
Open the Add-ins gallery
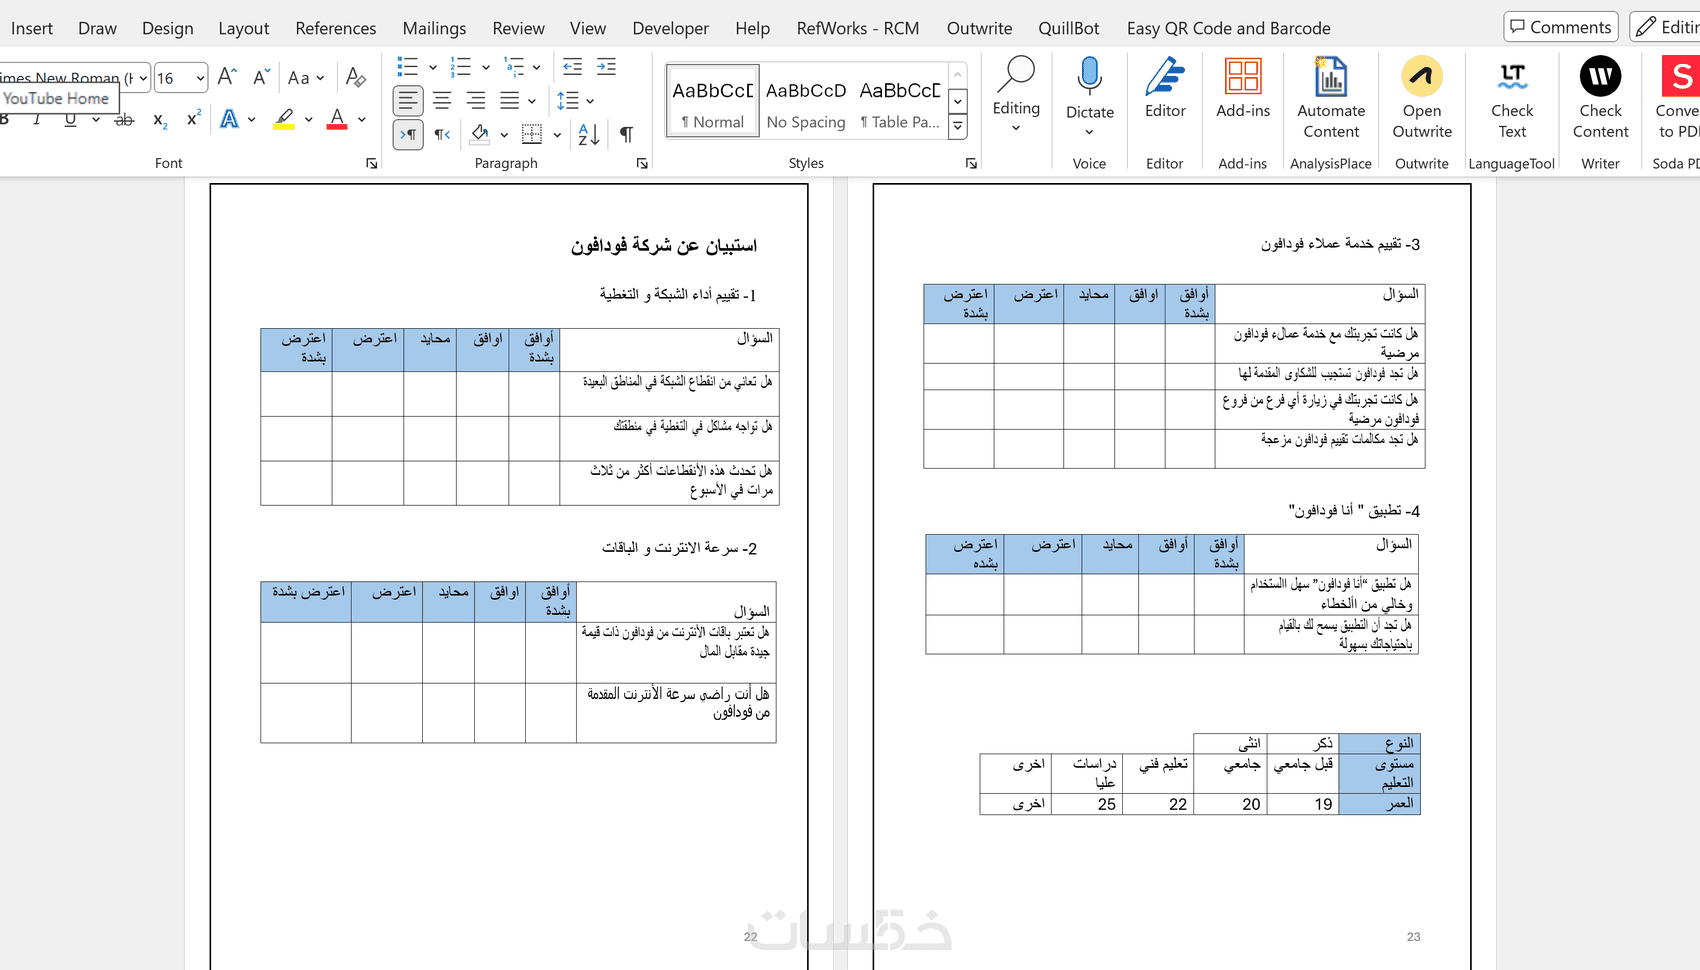(1243, 89)
